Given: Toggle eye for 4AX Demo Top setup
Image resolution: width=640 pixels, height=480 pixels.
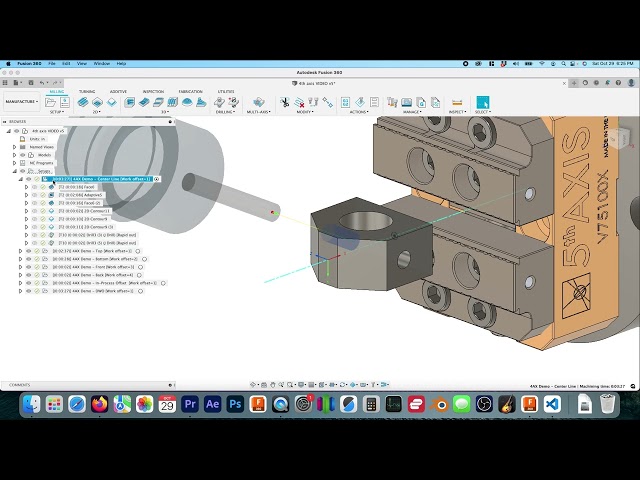Looking at the screenshot, I should [29, 251].
